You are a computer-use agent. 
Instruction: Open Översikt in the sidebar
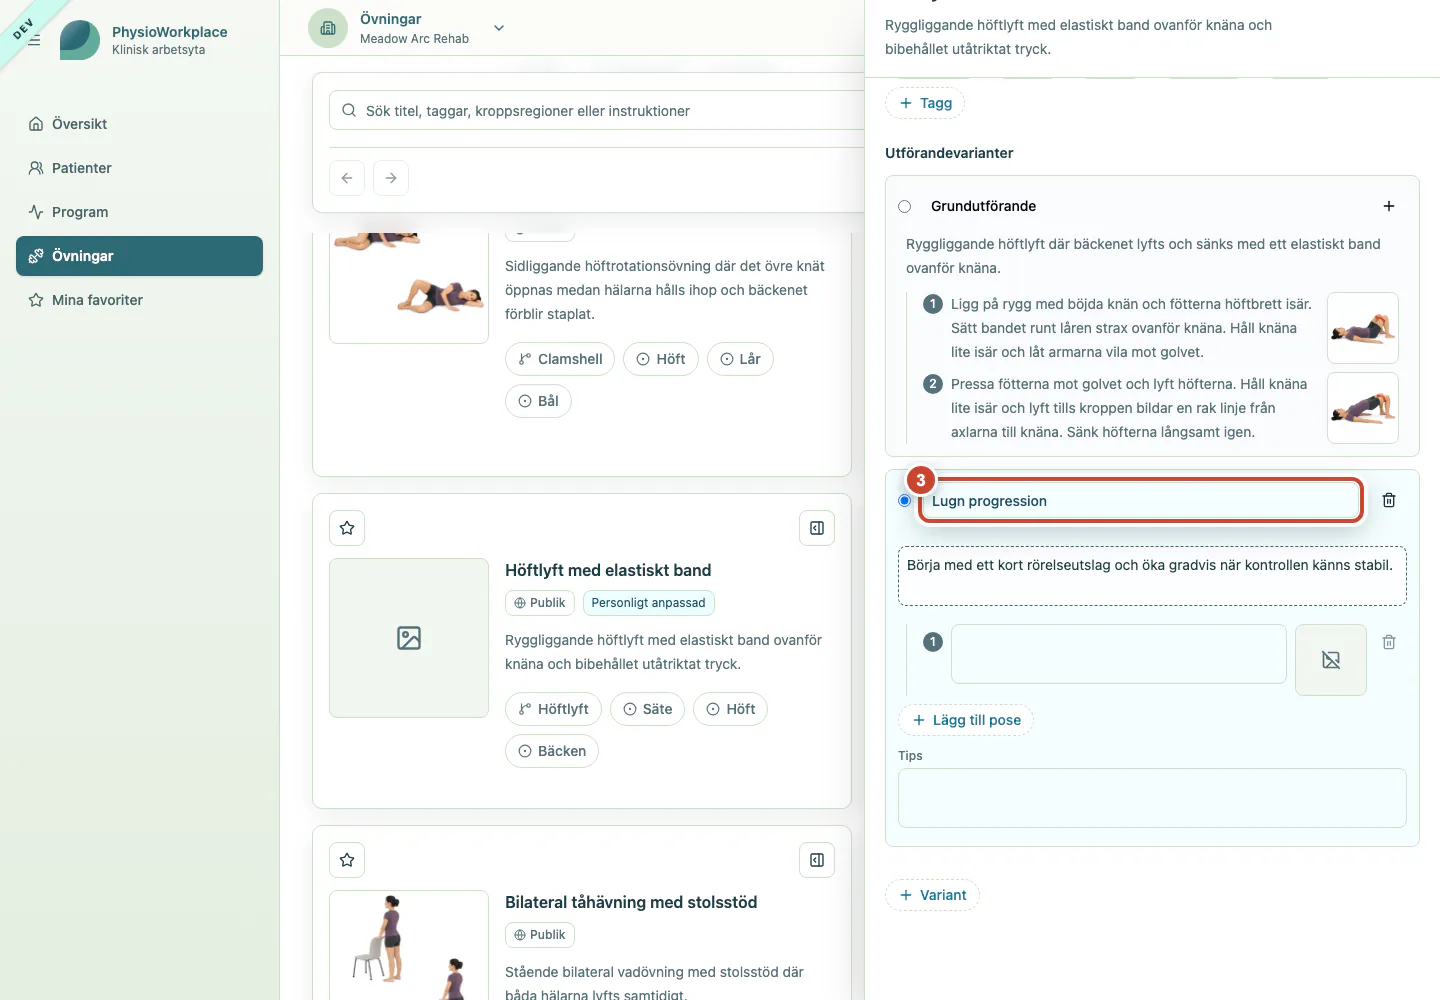(139, 124)
